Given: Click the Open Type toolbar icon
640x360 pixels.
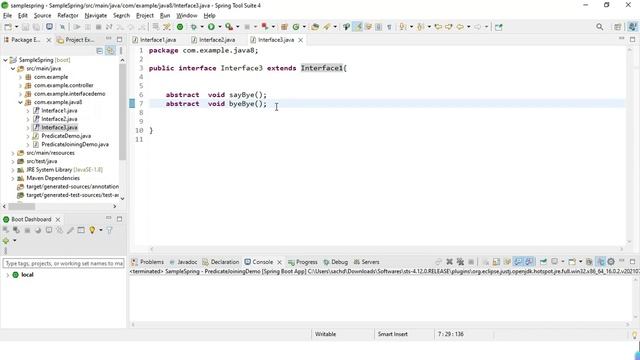Looking at the screenshot, I should 315,27.
